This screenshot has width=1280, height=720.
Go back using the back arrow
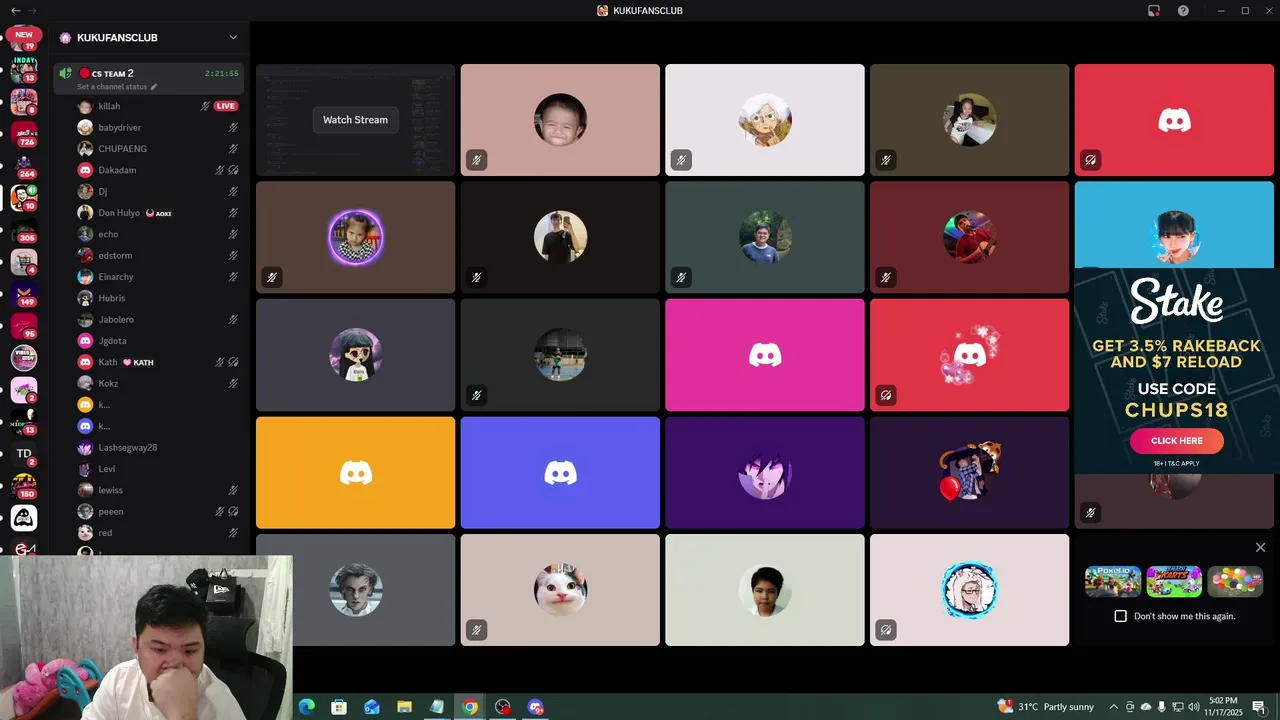[15, 10]
